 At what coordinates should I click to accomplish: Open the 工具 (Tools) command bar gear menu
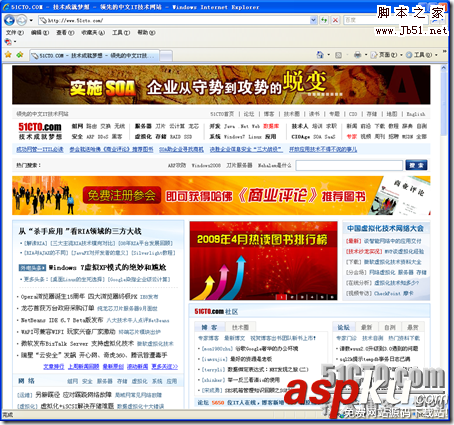click(421, 55)
